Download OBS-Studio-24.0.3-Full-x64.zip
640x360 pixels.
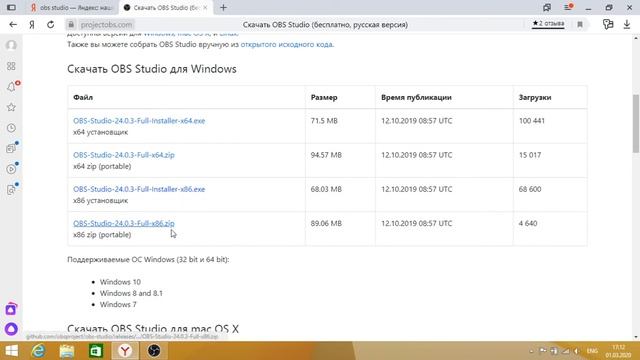click(124, 155)
